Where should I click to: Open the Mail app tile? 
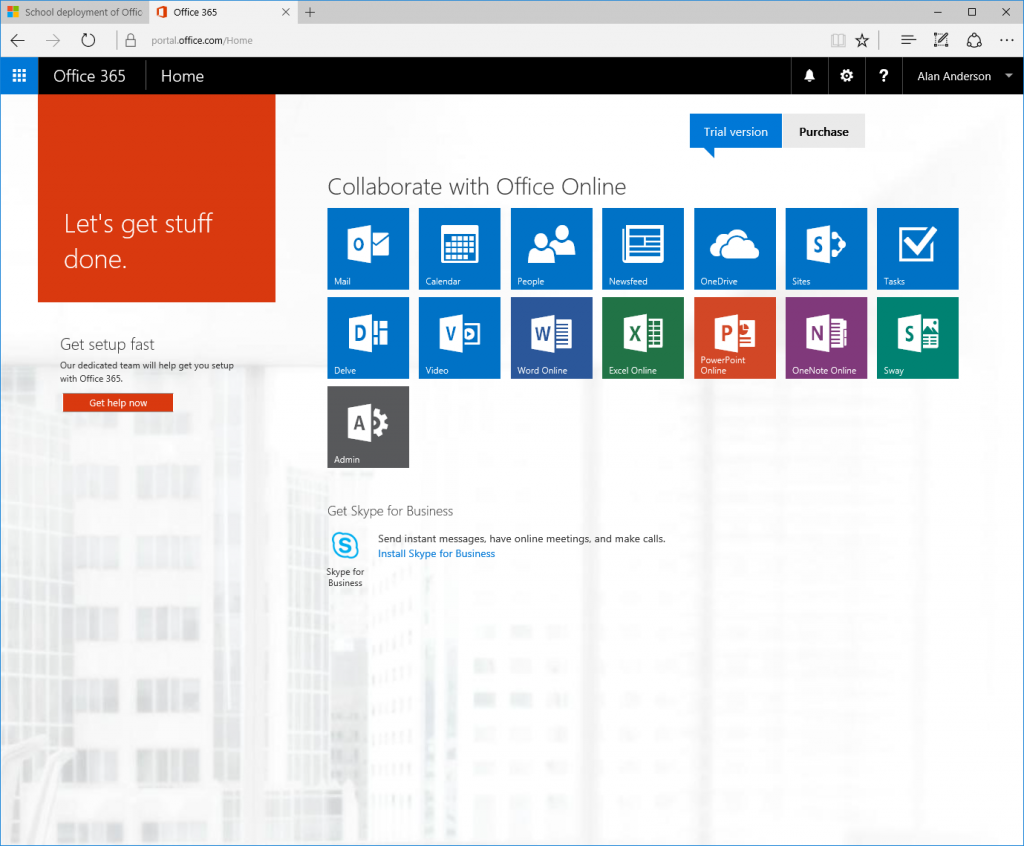(x=368, y=249)
